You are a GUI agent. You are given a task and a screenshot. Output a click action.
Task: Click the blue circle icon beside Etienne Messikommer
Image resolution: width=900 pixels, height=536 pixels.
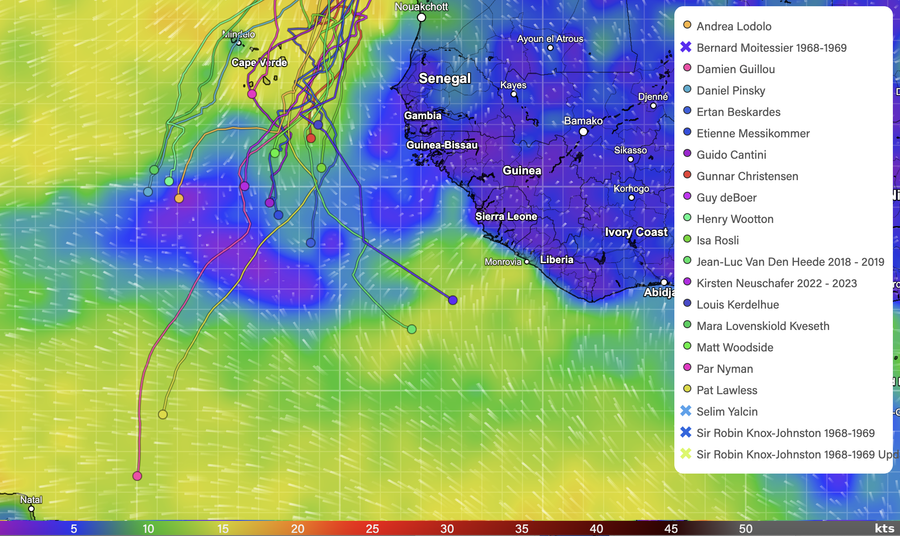(x=687, y=133)
